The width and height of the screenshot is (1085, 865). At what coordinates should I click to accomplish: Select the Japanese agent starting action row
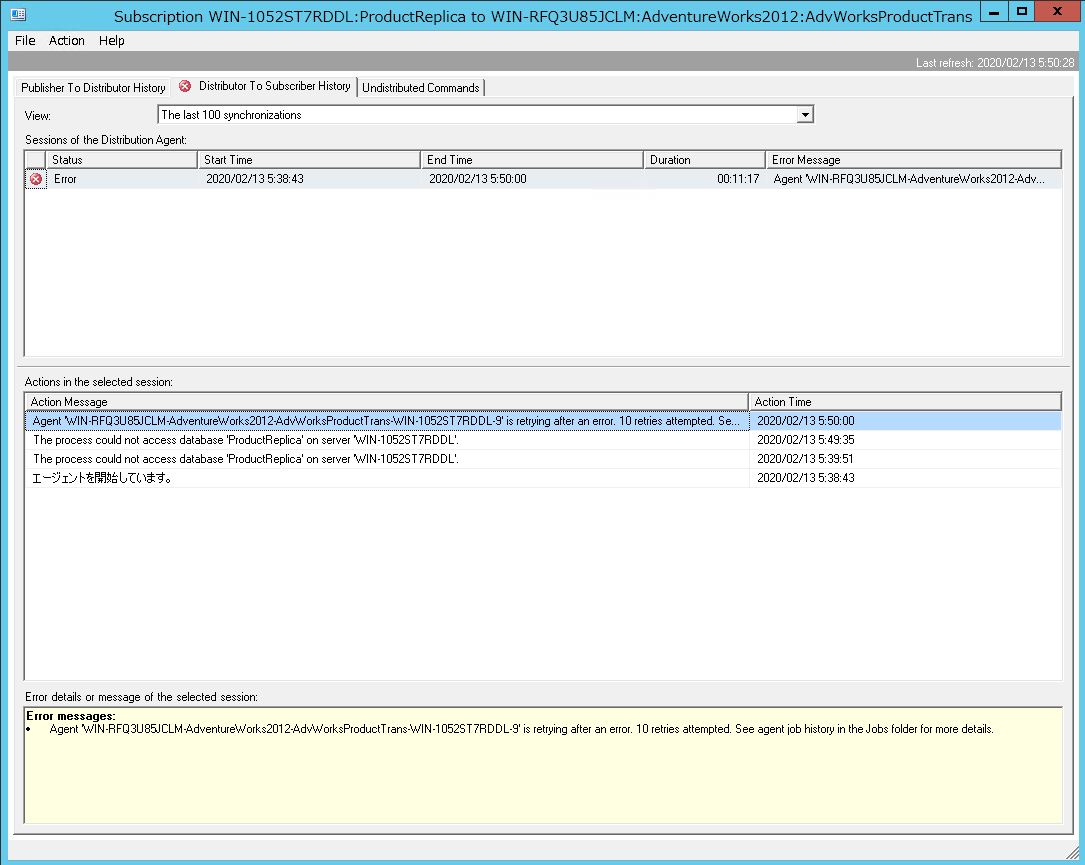pyautogui.click(x=543, y=478)
